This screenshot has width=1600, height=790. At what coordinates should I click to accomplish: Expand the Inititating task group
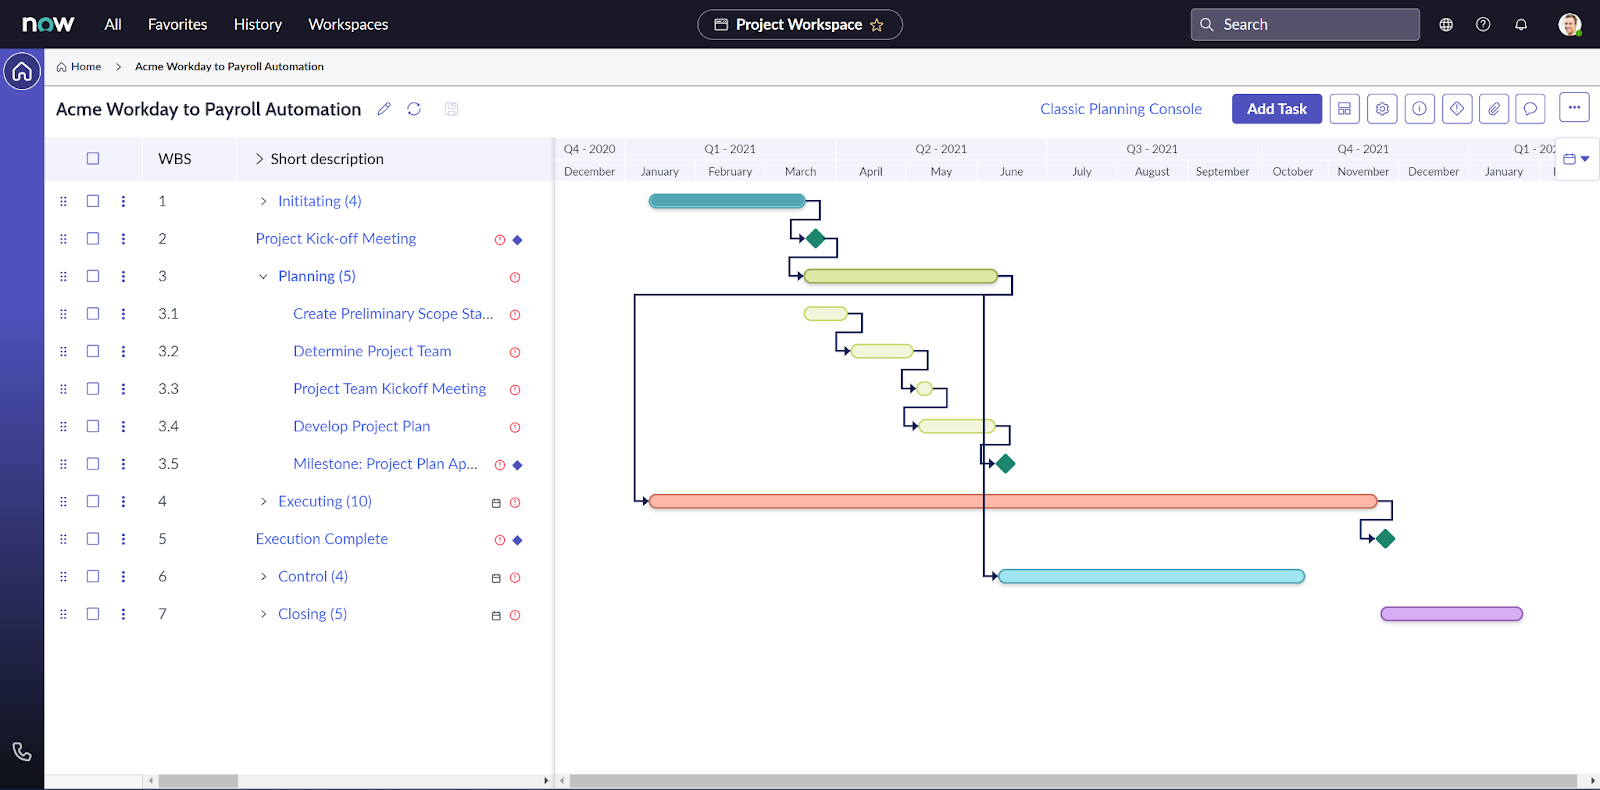click(x=263, y=201)
